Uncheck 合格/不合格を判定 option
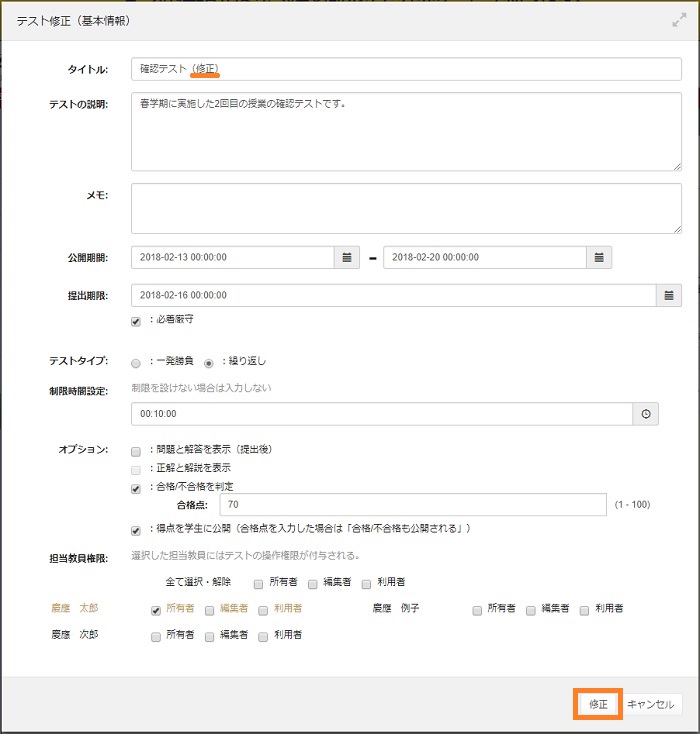This screenshot has height=734, width=700. click(136, 489)
